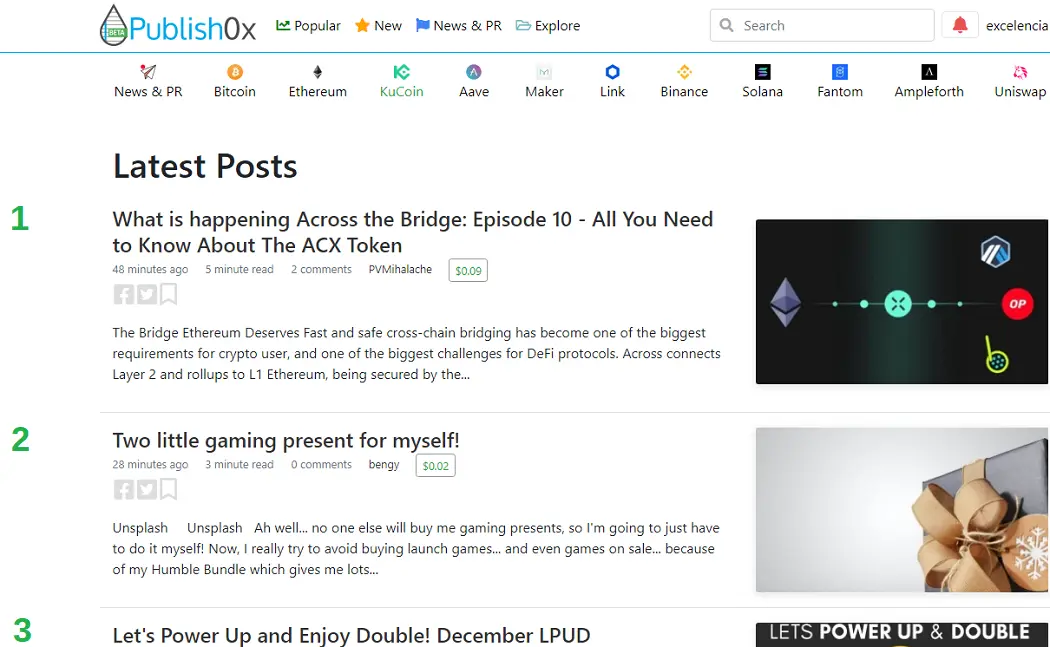View the 2 comments on ACX post
1050x647 pixels.
[x=321, y=269]
